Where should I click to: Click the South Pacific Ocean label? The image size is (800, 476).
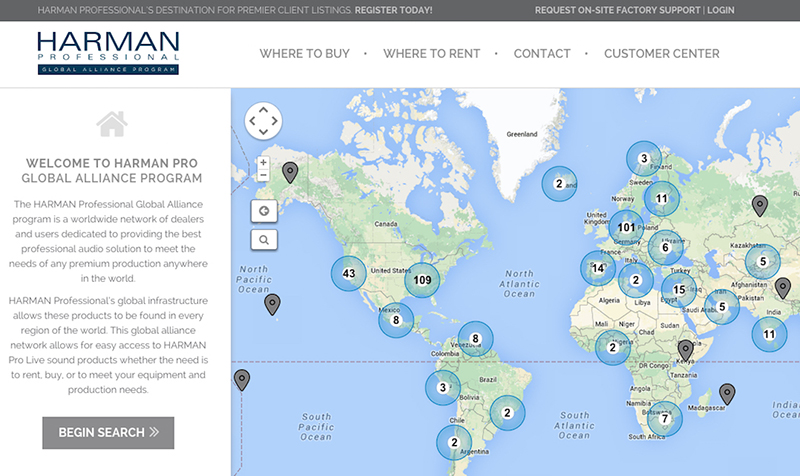[x=316, y=427]
